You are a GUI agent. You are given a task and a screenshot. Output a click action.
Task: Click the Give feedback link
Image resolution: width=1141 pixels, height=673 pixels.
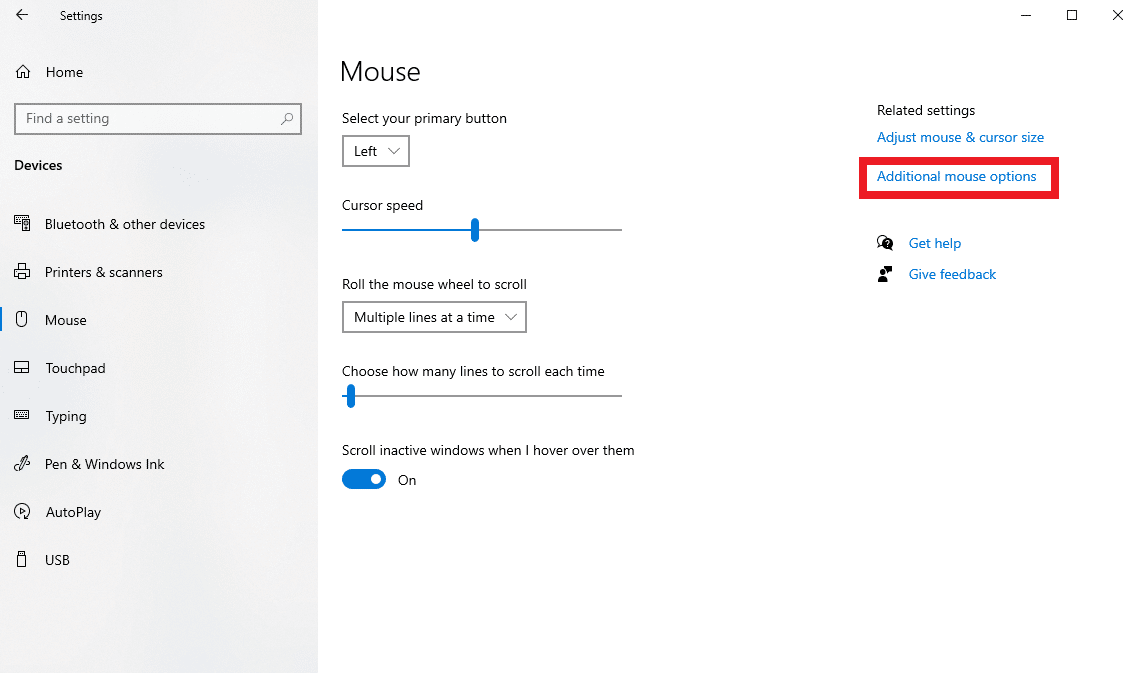[x=952, y=274]
